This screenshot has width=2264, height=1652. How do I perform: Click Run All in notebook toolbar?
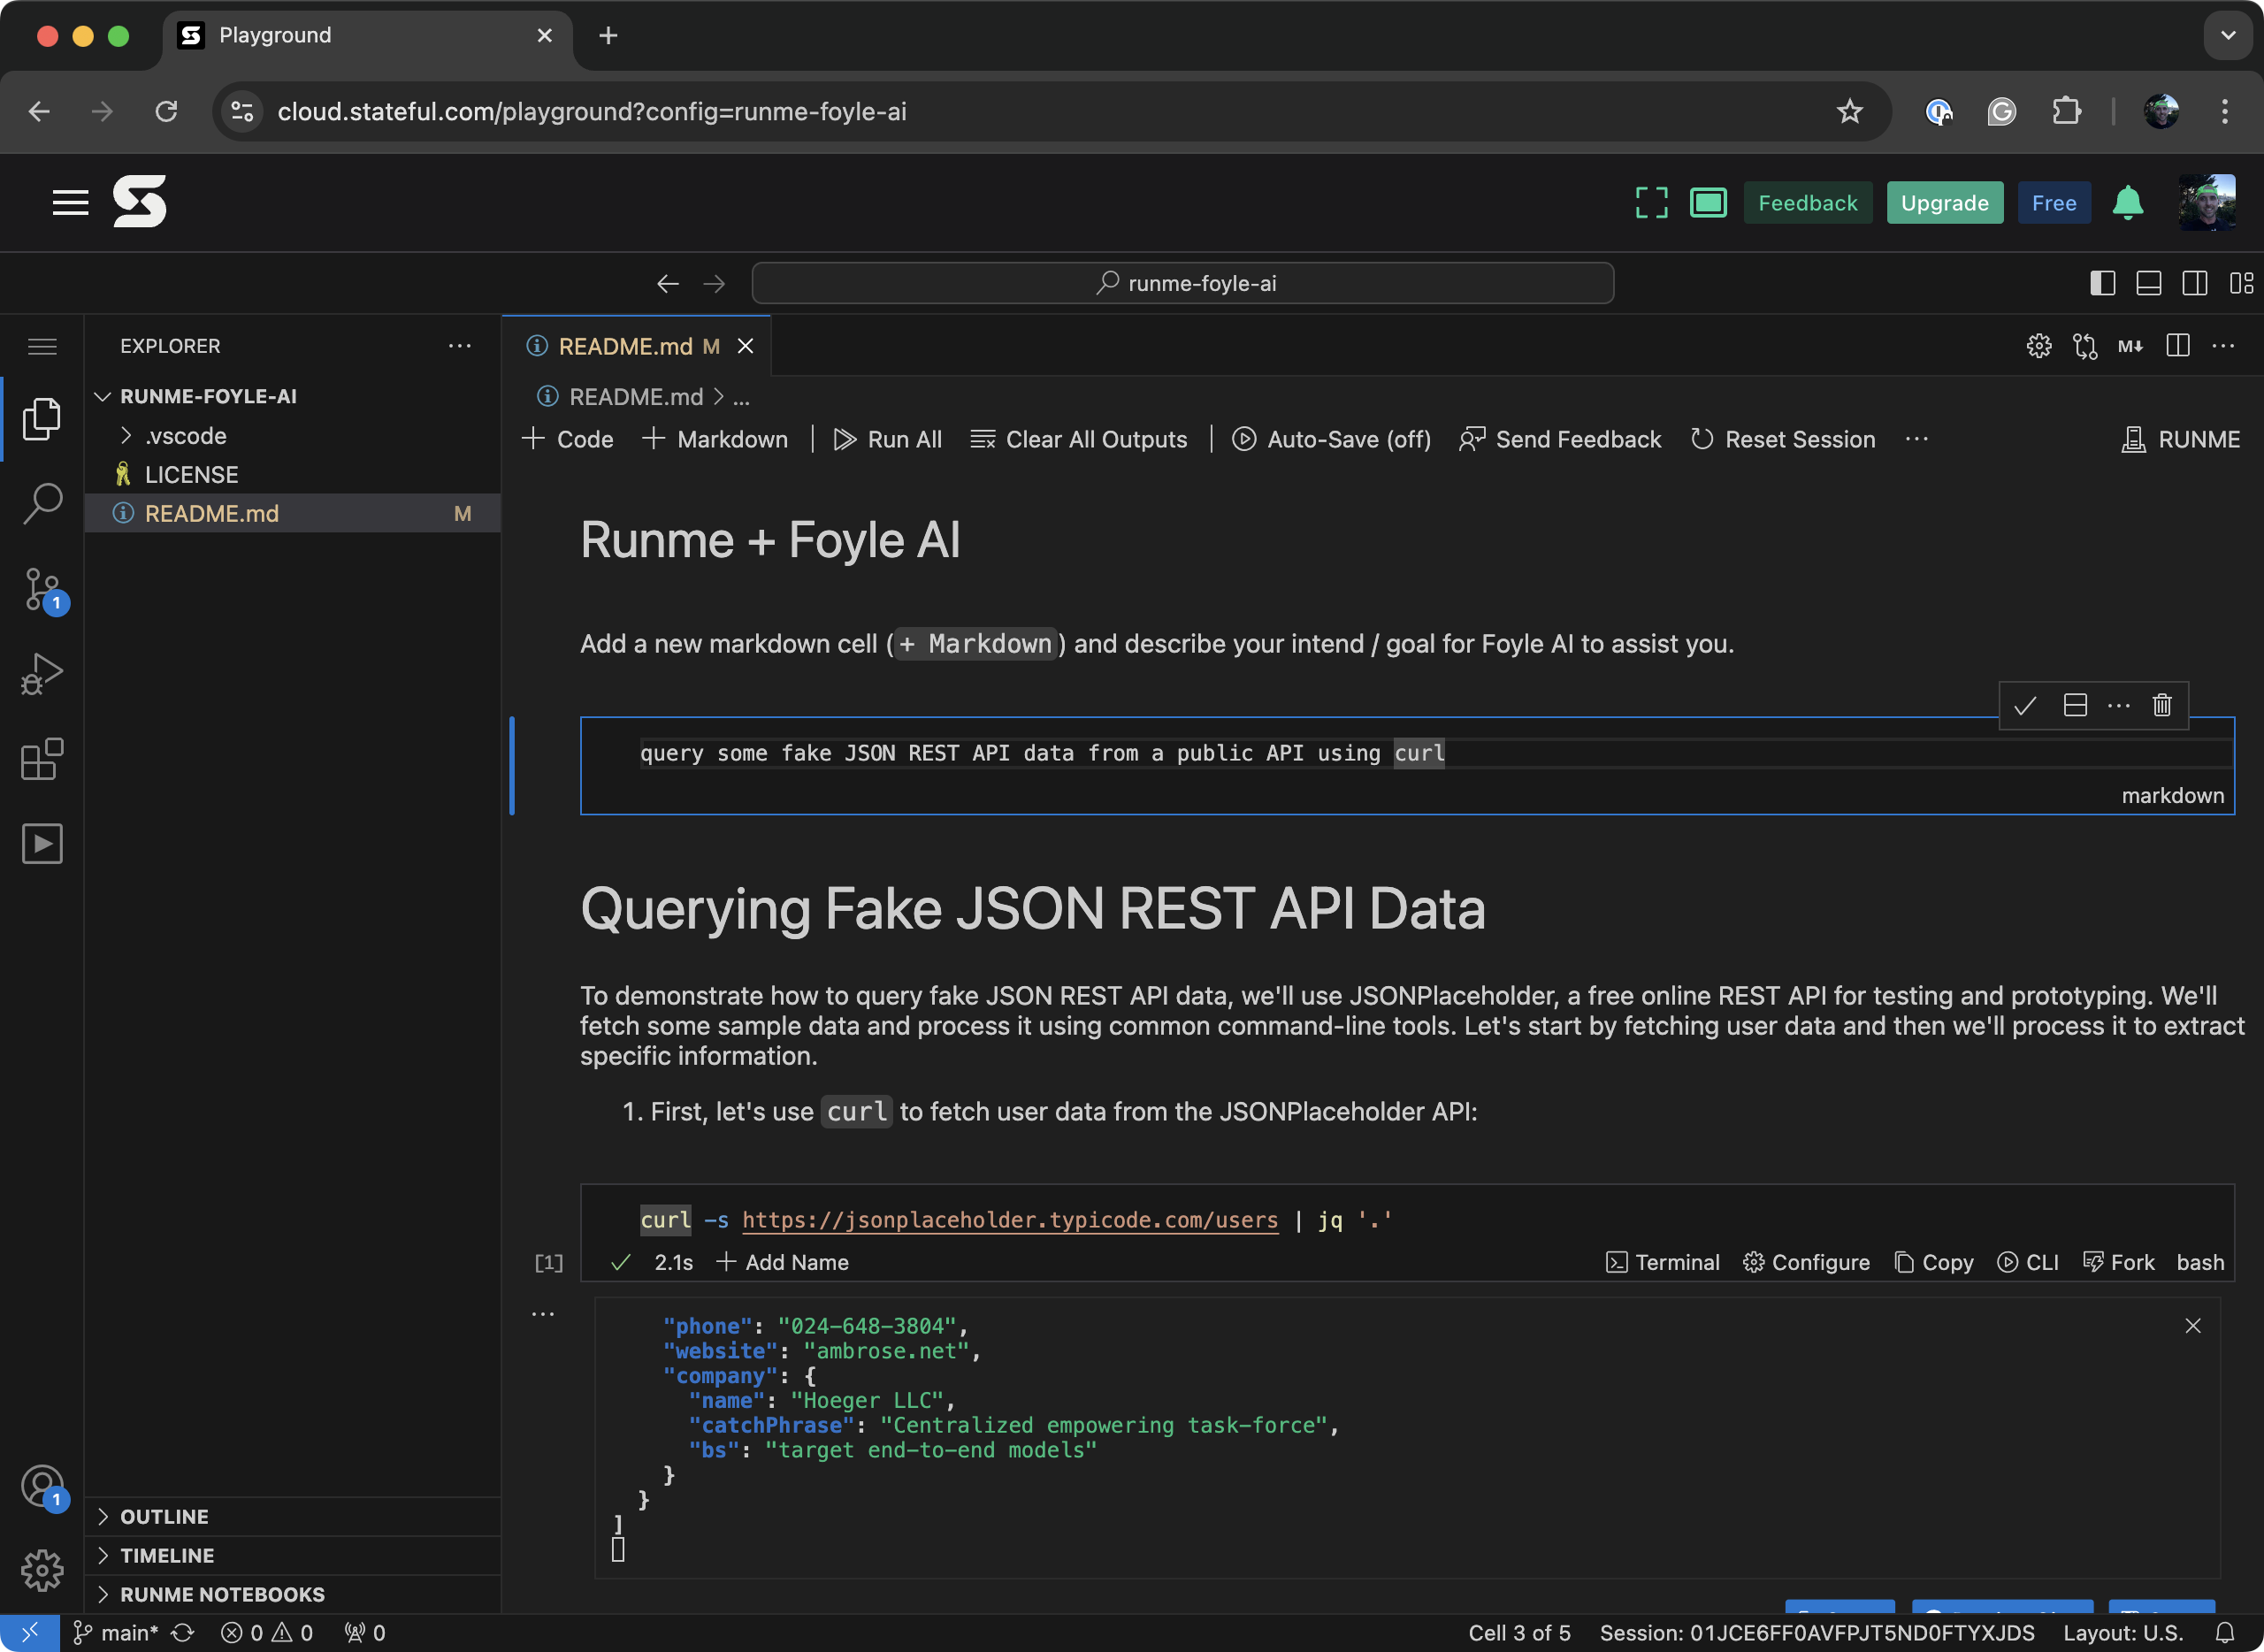coord(887,439)
